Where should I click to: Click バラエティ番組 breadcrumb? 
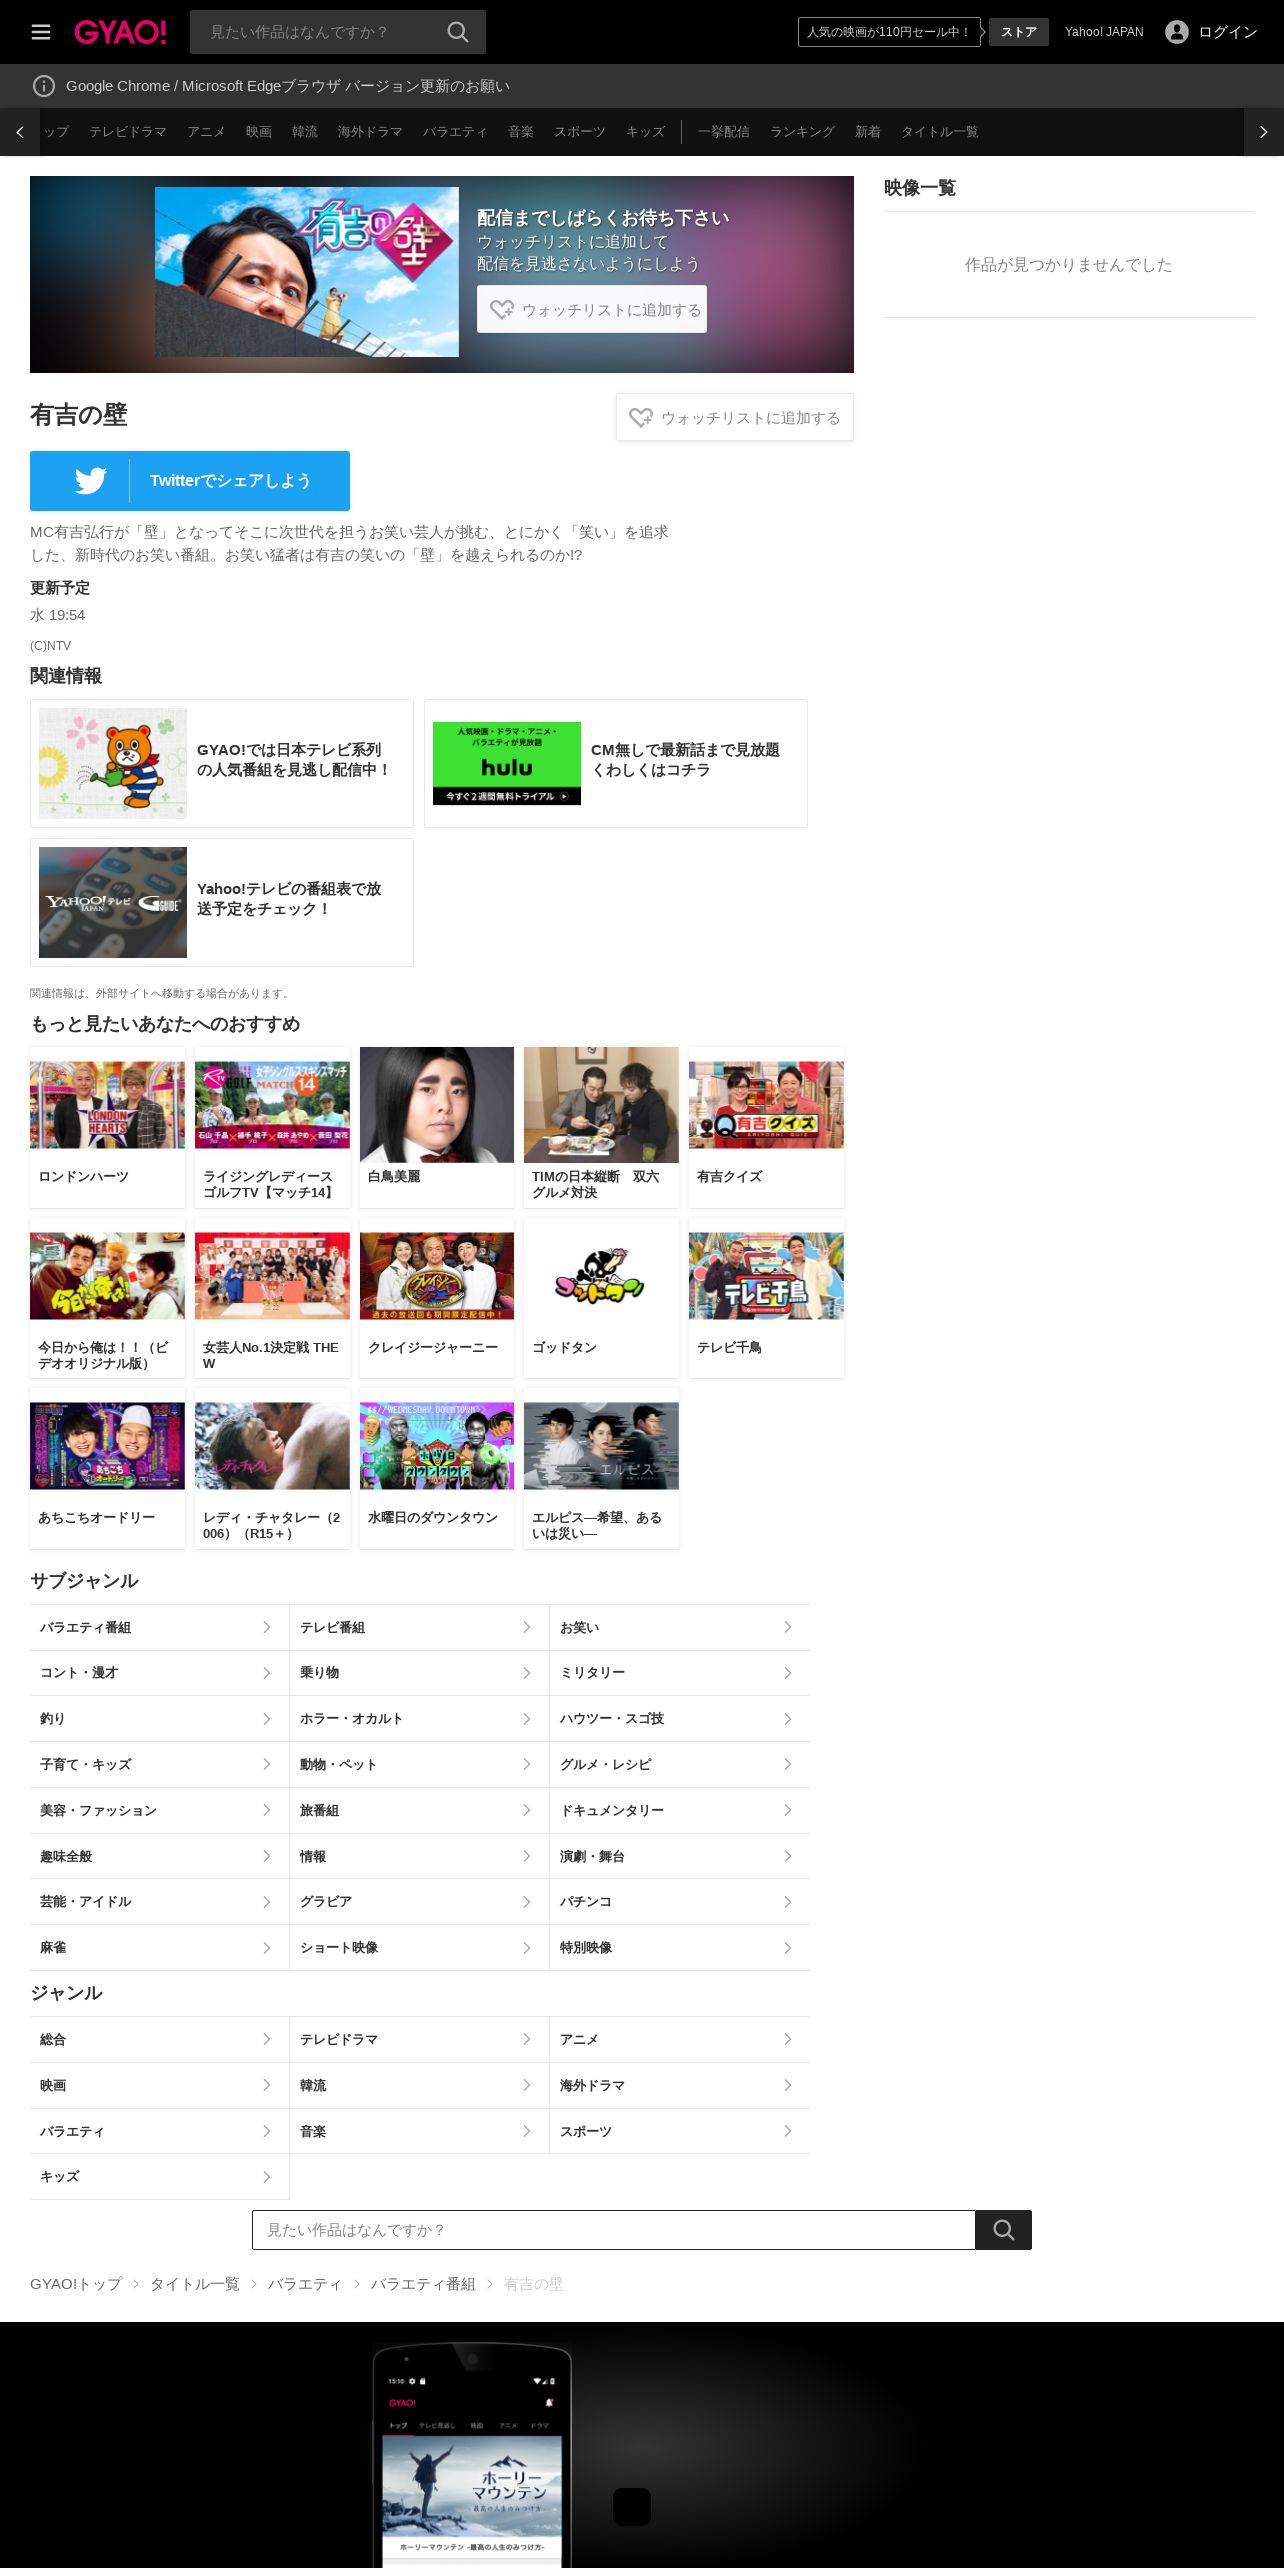423,2284
